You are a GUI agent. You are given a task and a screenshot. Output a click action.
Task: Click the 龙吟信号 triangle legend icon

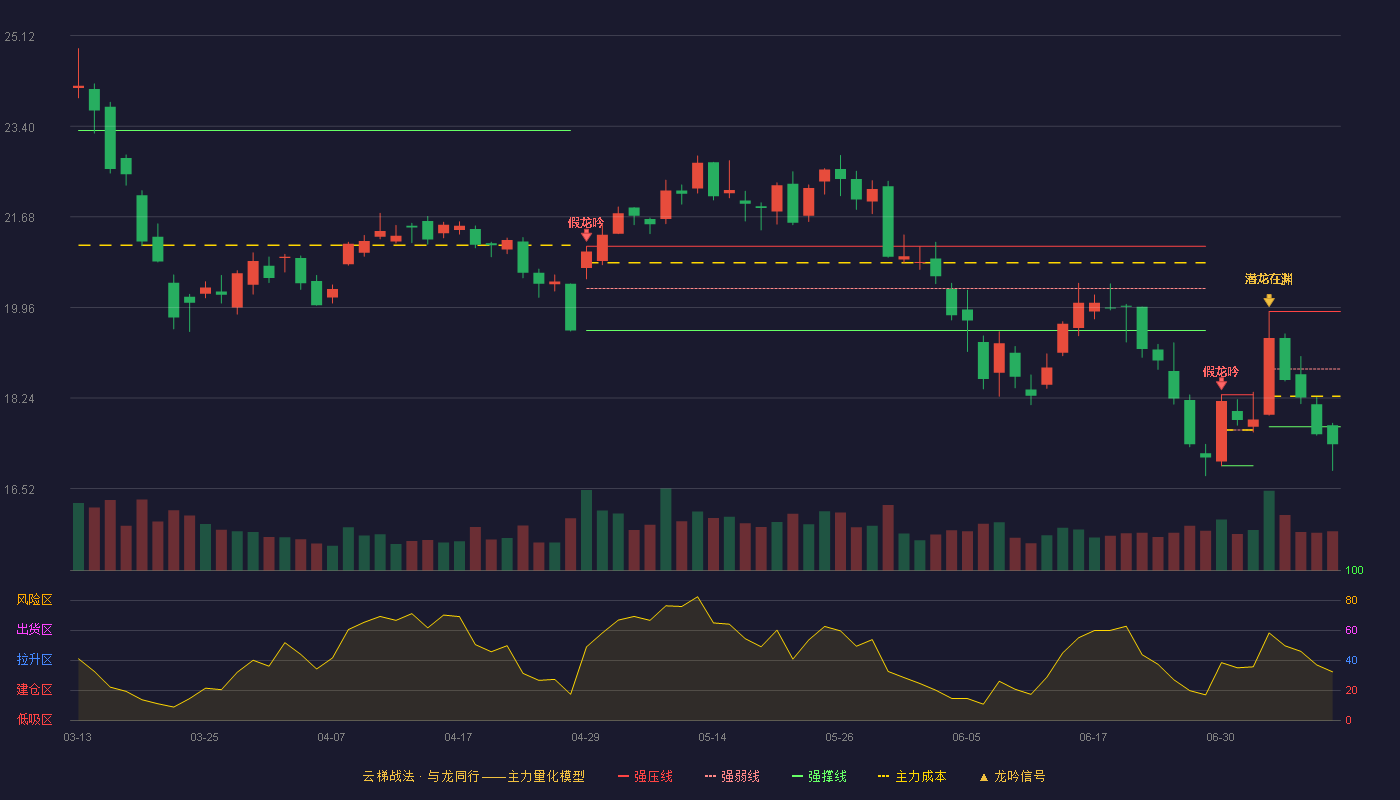(984, 776)
